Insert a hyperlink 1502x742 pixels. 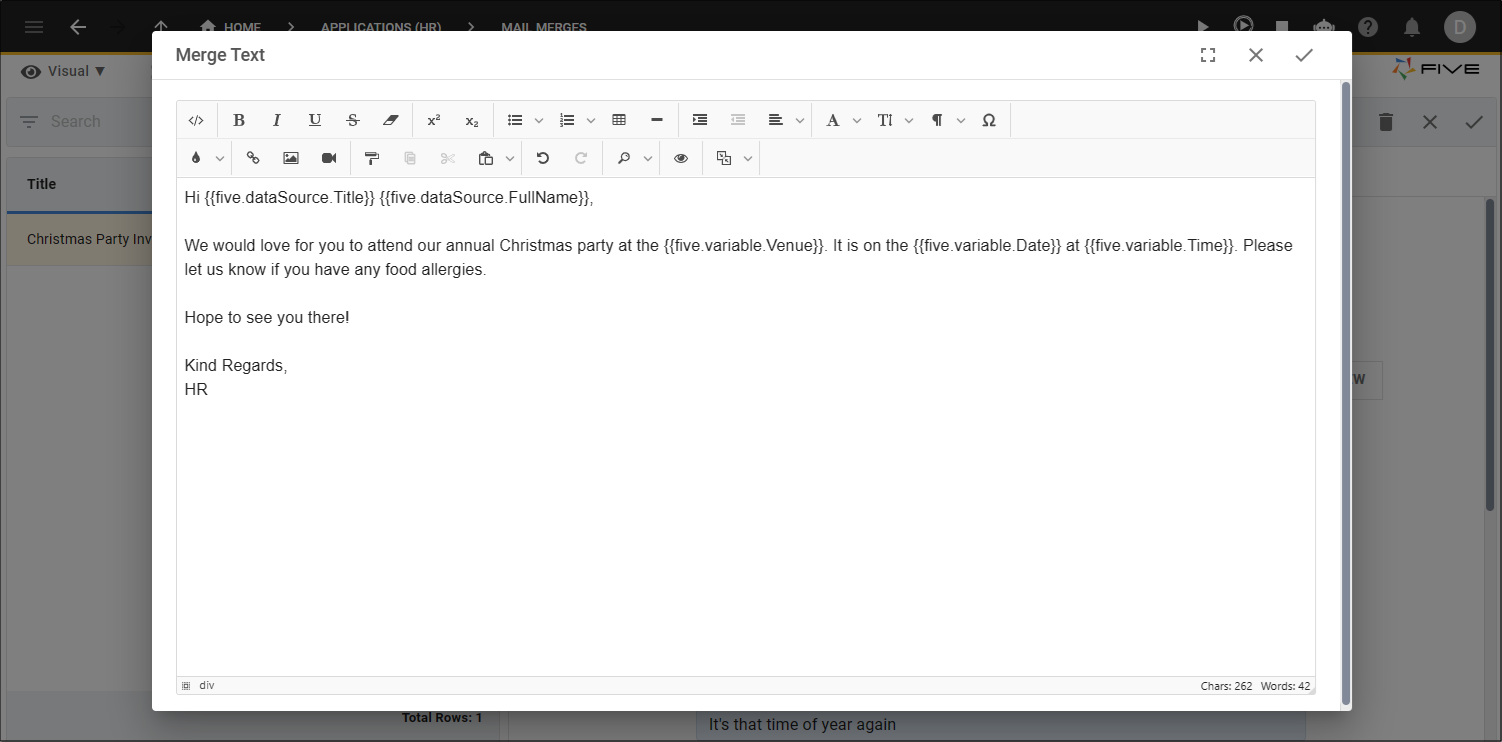(x=253, y=158)
